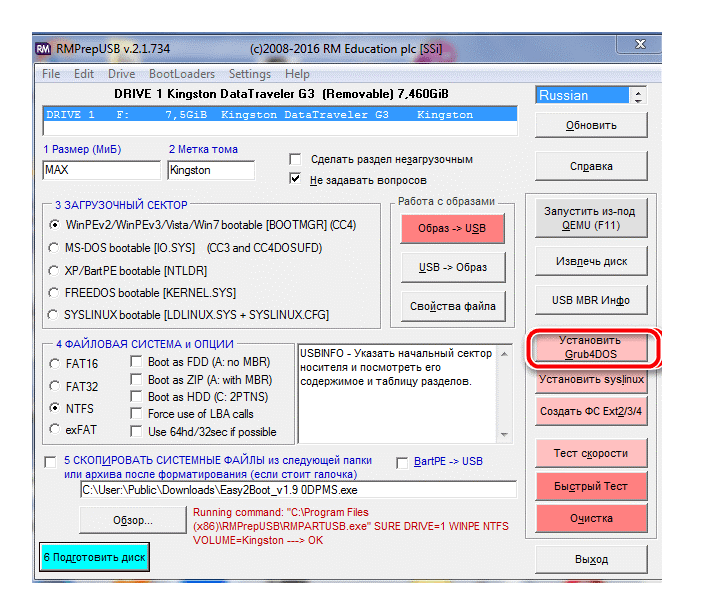Click the Создать ФС Ext2/3/4 button

(x=591, y=411)
